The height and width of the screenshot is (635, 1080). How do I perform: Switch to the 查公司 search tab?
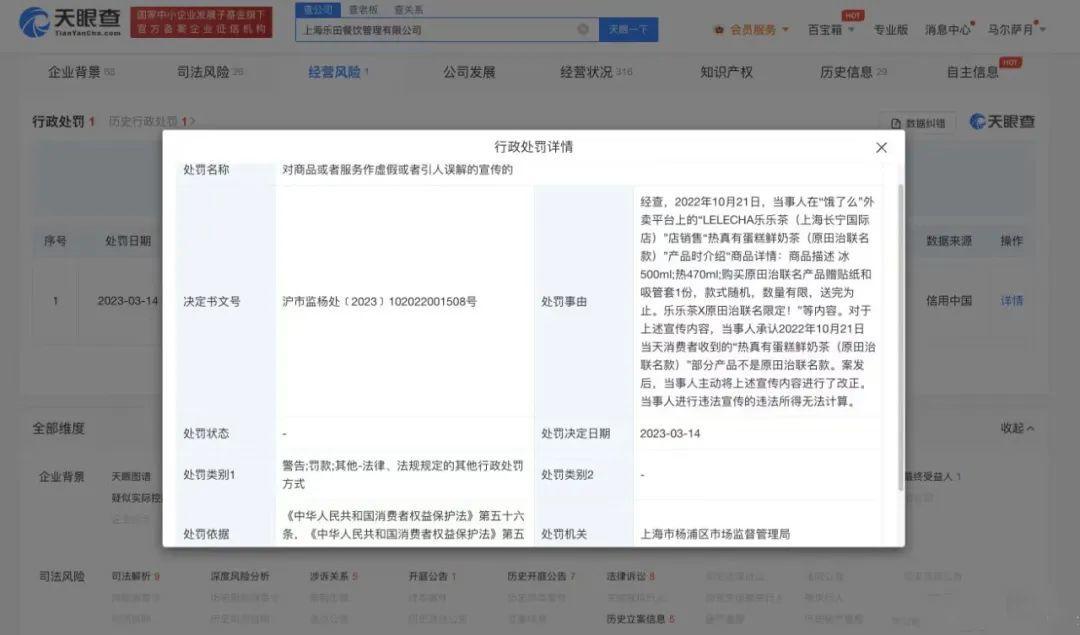click(318, 10)
